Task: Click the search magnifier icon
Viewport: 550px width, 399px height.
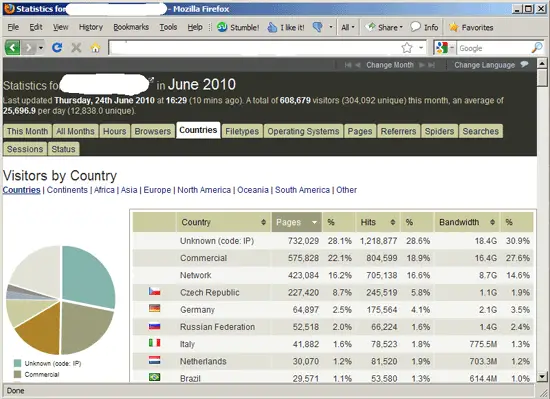Action: (x=537, y=47)
